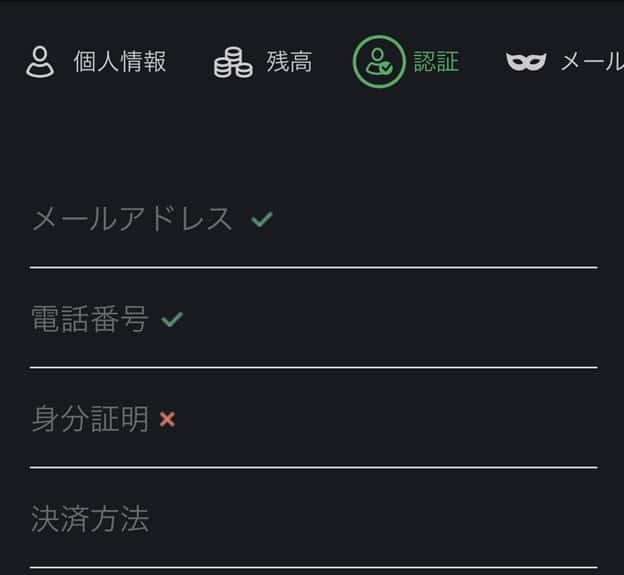Viewport: 624px width, 575px height.
Task: Open the 決済方法 row label
Action: click(90, 520)
